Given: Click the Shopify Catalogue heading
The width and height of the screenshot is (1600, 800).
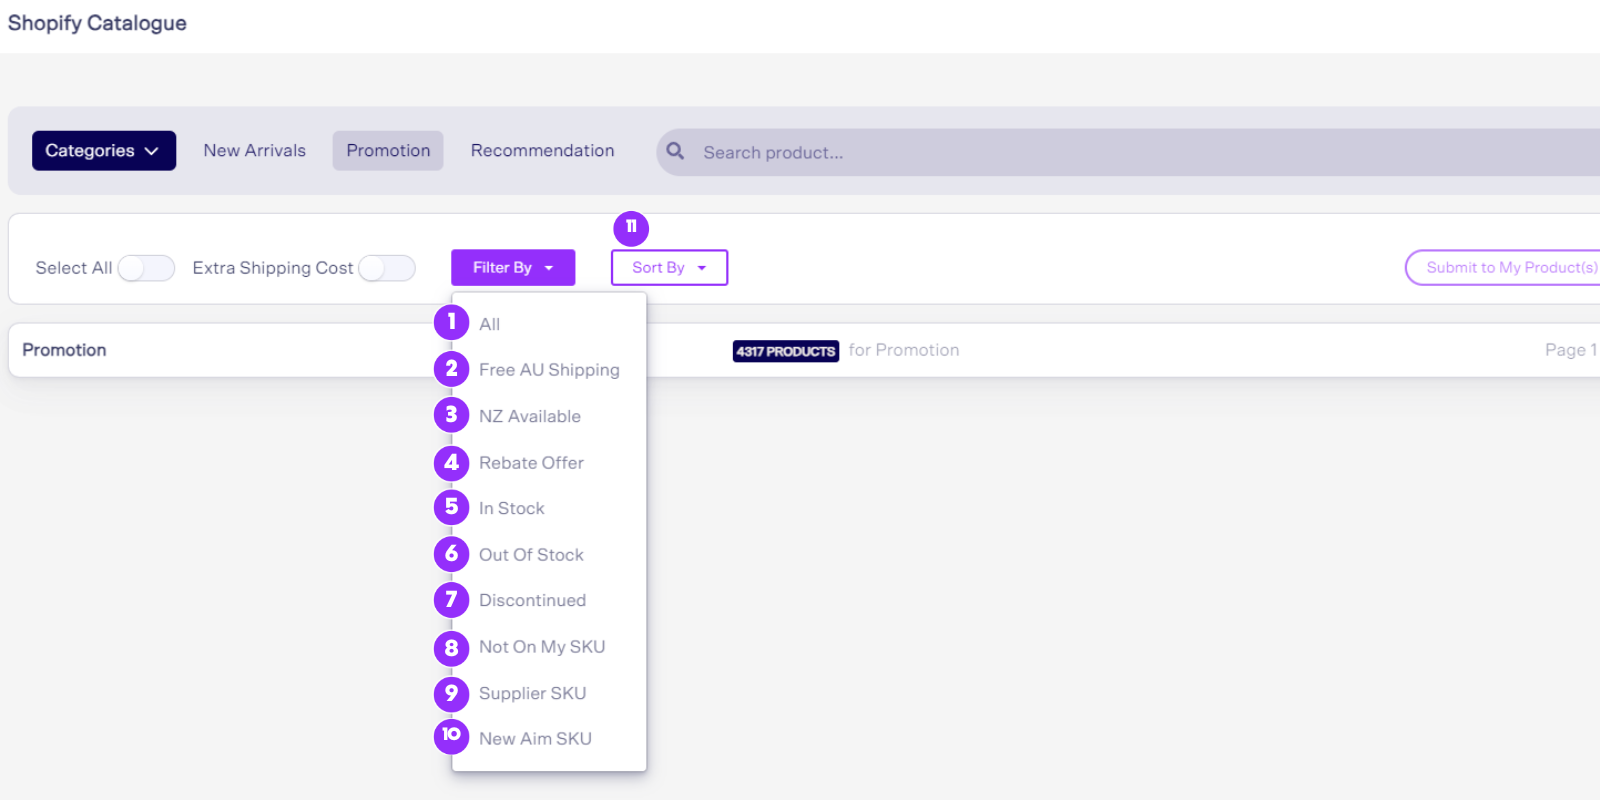Looking at the screenshot, I should pyautogui.click(x=97, y=23).
